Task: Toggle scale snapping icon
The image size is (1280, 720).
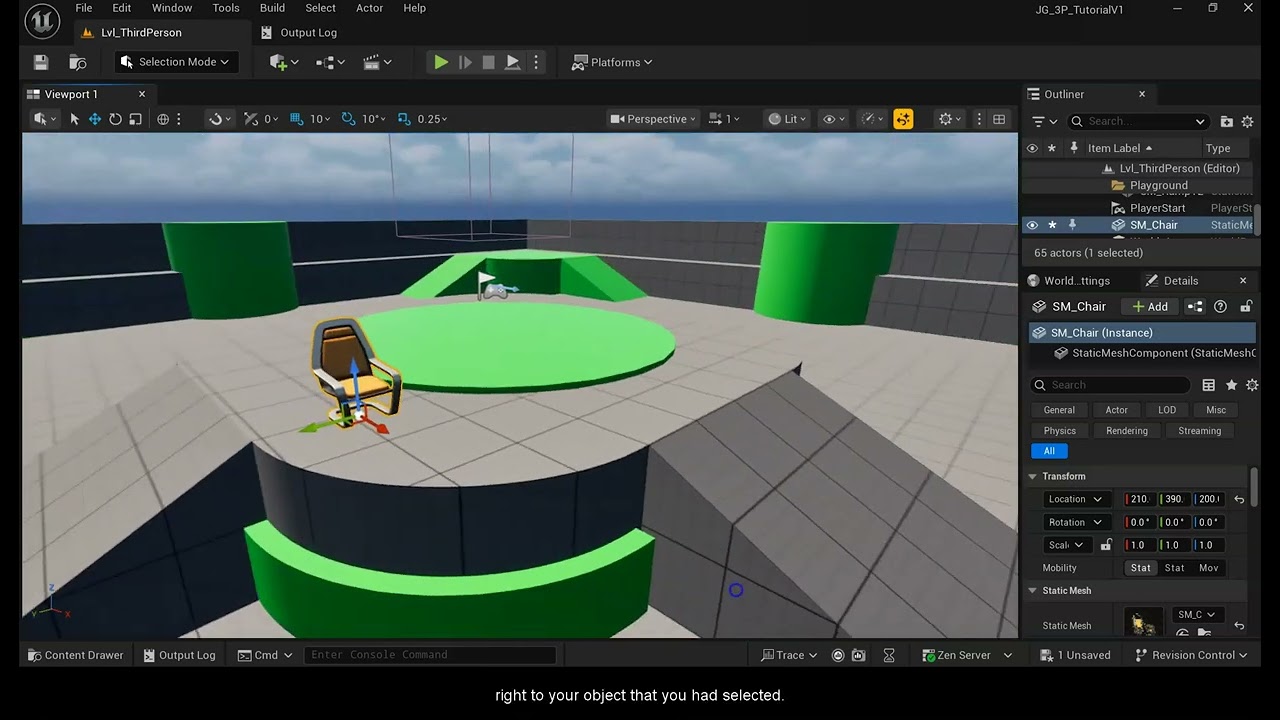Action: (x=404, y=119)
